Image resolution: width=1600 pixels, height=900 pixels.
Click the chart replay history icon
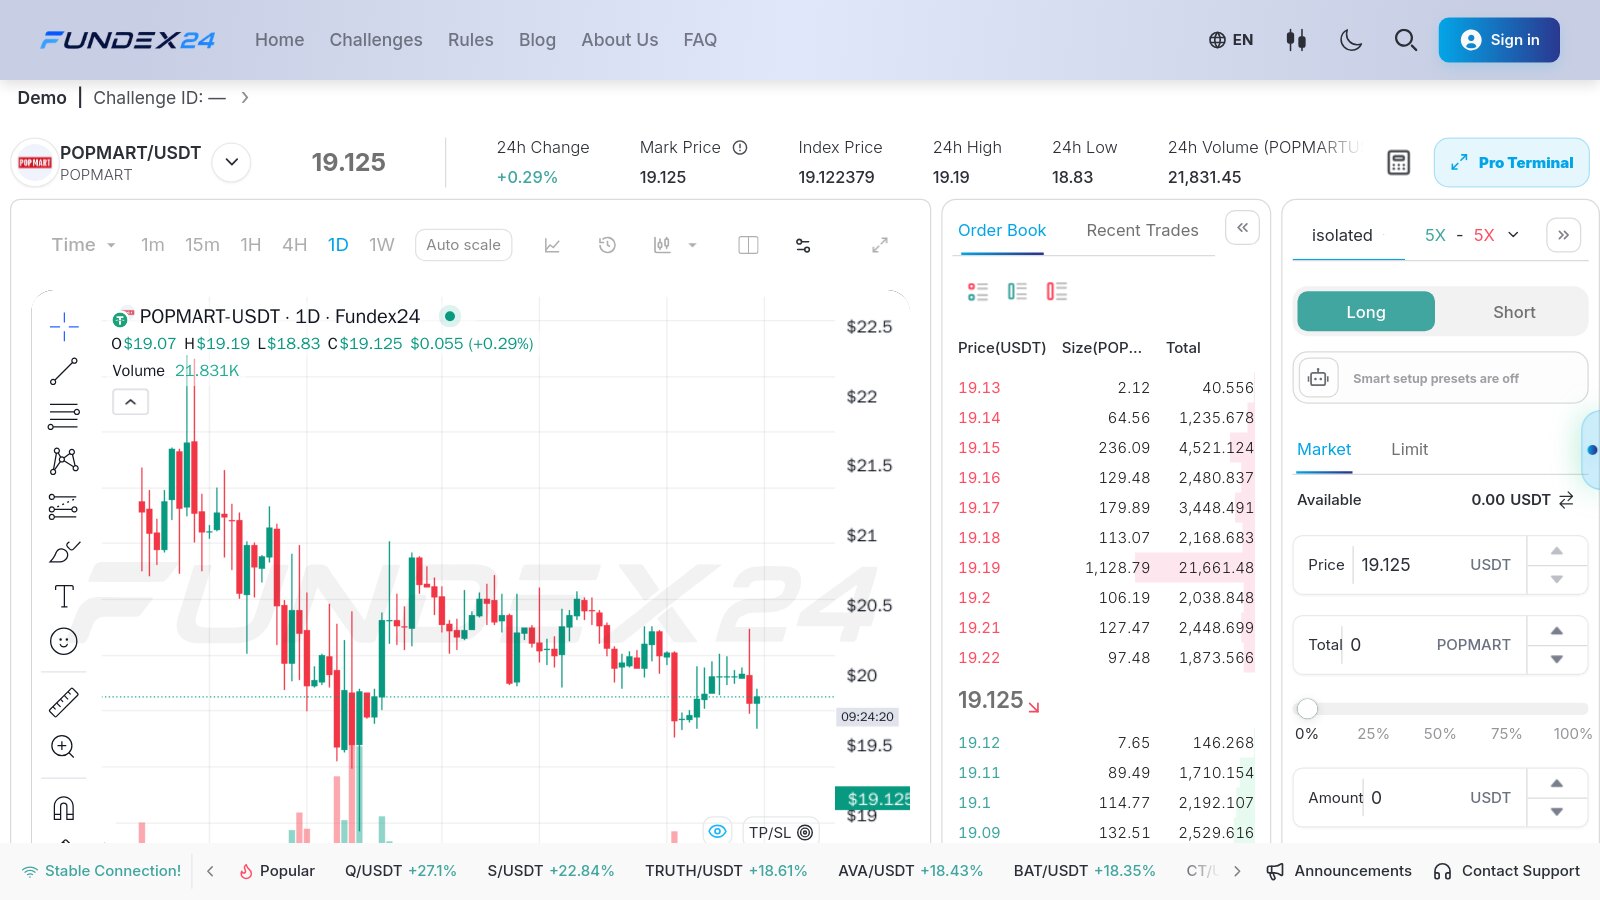[x=607, y=245]
